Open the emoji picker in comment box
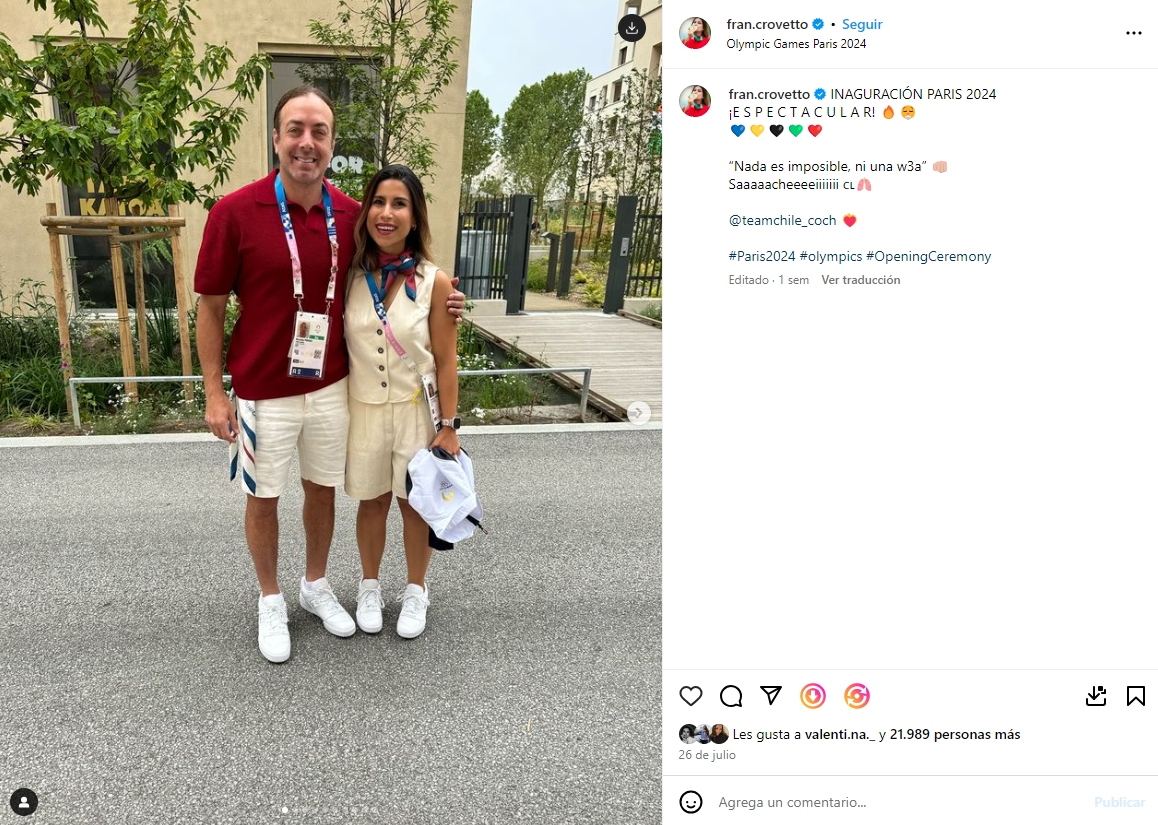Screen dimensions: 1158x825 tap(691, 802)
